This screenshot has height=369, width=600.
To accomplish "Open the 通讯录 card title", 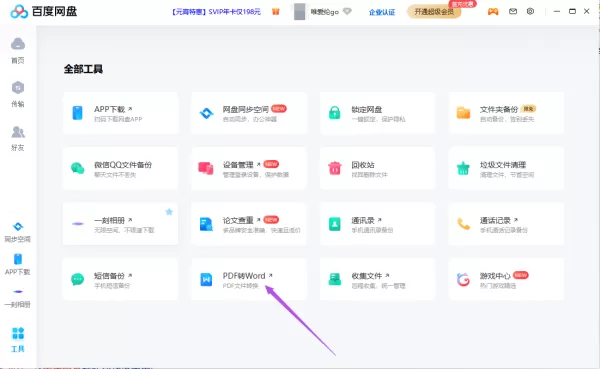I will tap(363, 220).
